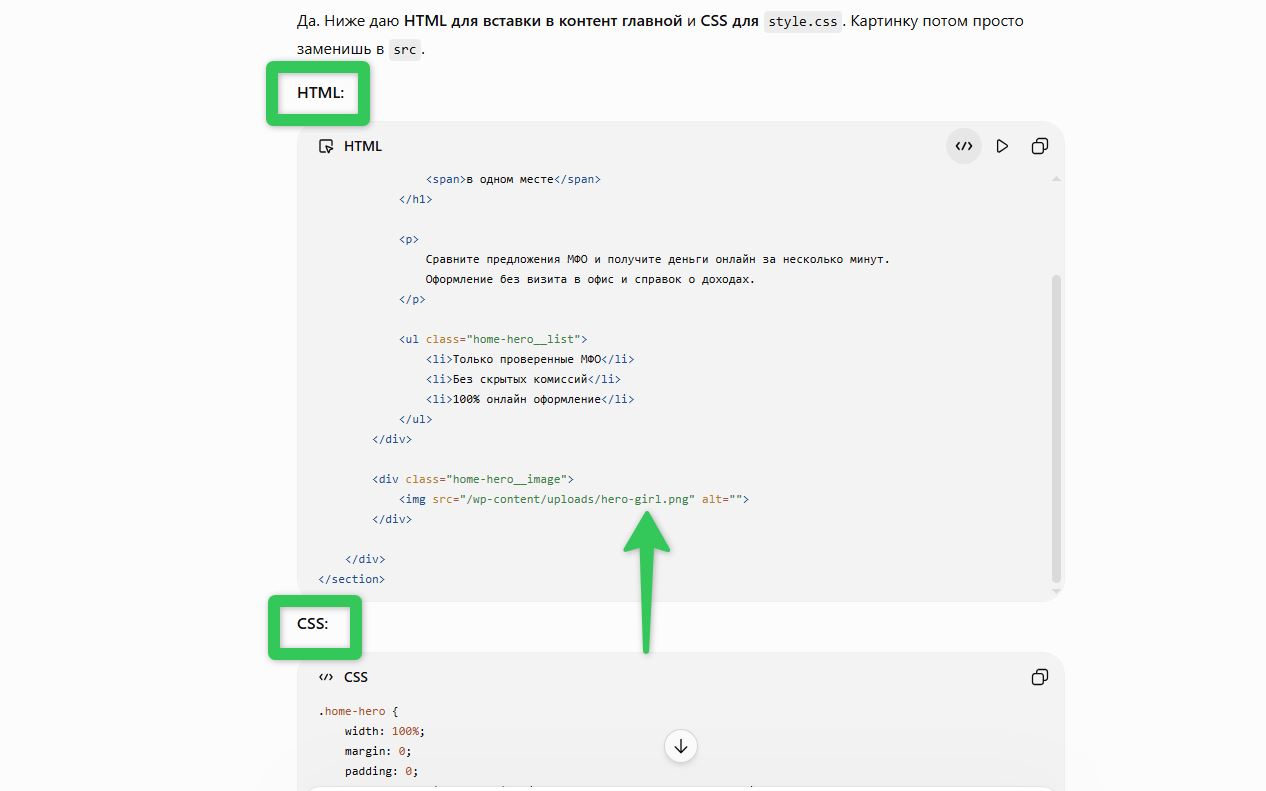1266x791 pixels.
Task: Copy the HTML code block
Action: pyautogui.click(x=1040, y=146)
